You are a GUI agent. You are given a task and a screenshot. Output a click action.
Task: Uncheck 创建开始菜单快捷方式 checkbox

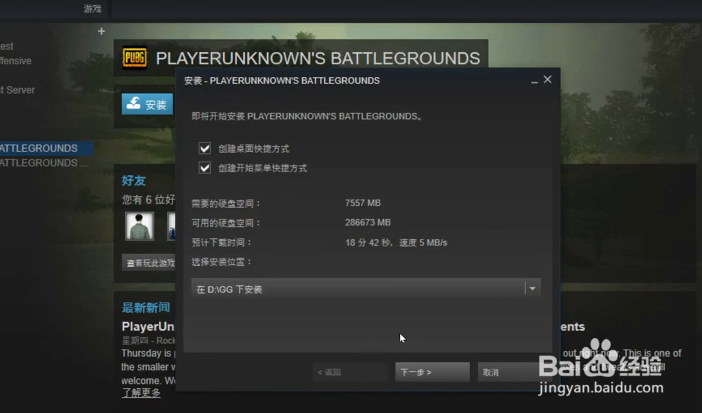point(205,168)
